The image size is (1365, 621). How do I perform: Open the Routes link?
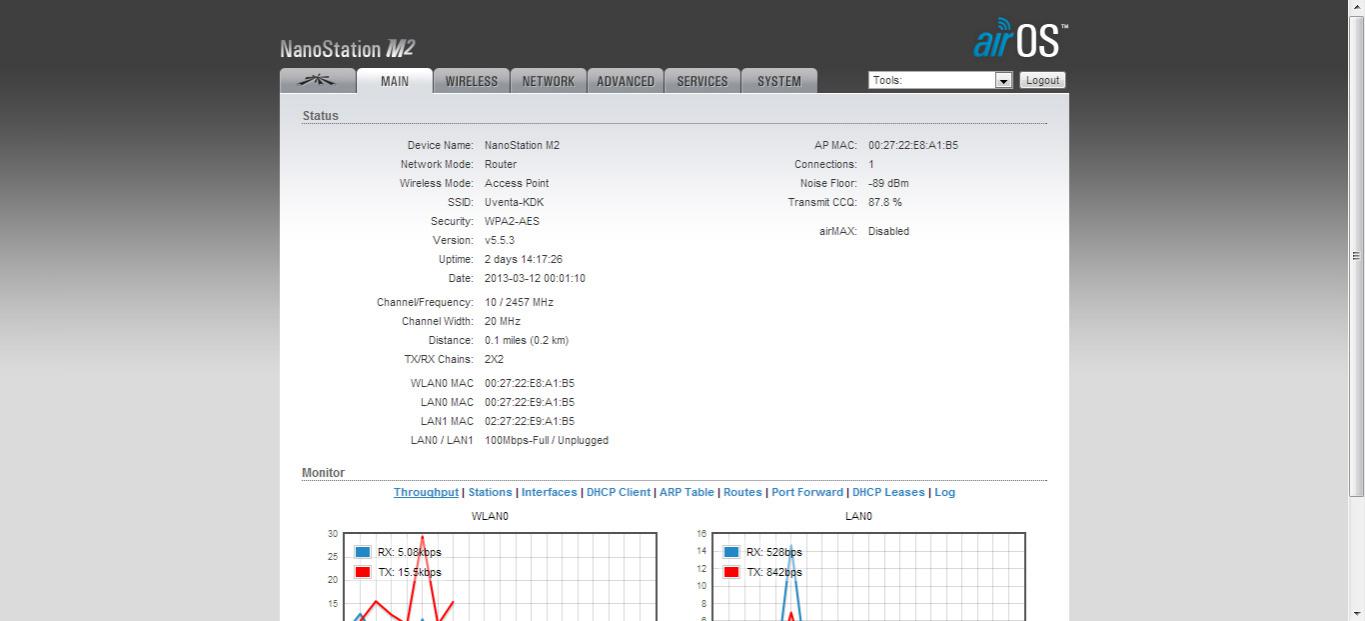[x=743, y=492]
